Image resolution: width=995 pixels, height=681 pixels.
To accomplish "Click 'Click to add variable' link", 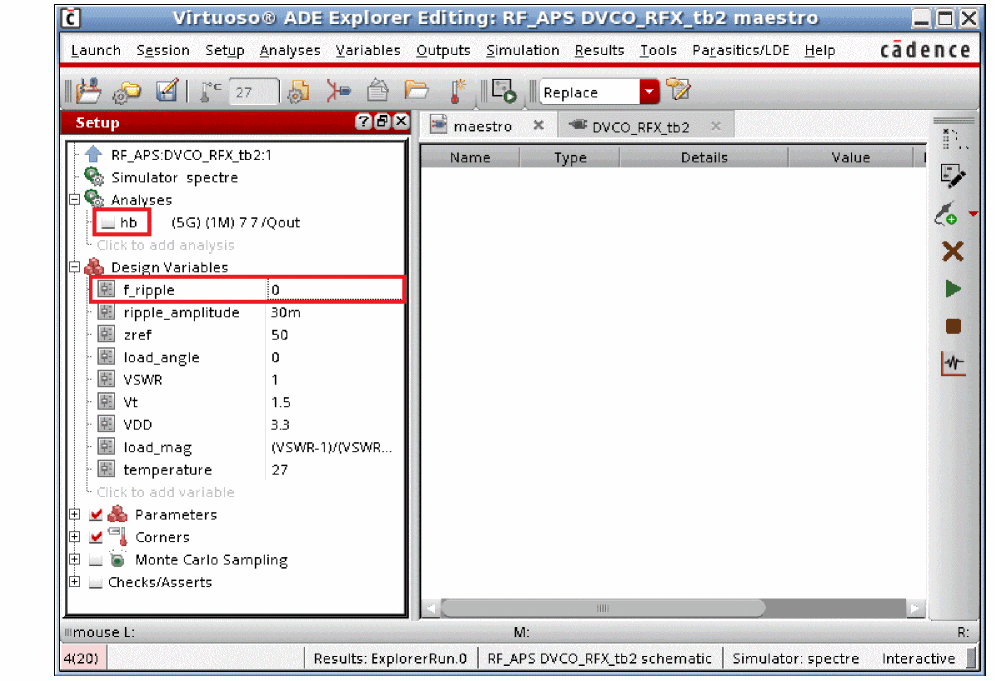I will coord(166,492).
